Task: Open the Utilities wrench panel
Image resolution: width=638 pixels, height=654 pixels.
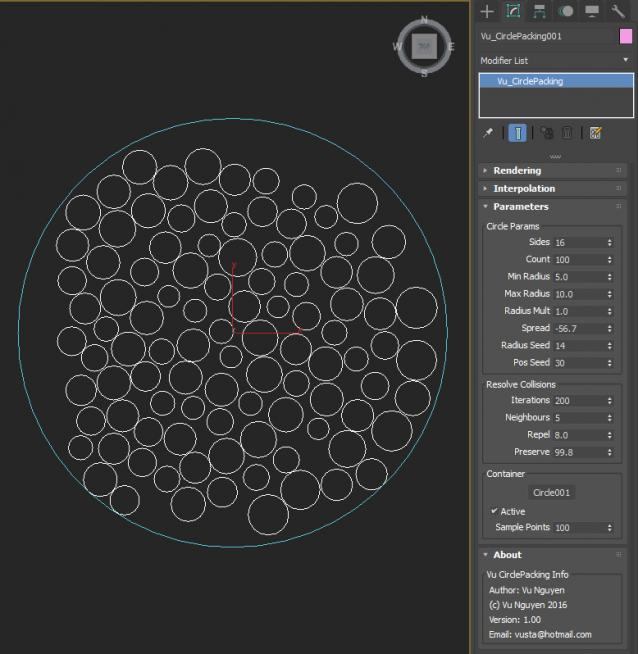Action: [618, 12]
